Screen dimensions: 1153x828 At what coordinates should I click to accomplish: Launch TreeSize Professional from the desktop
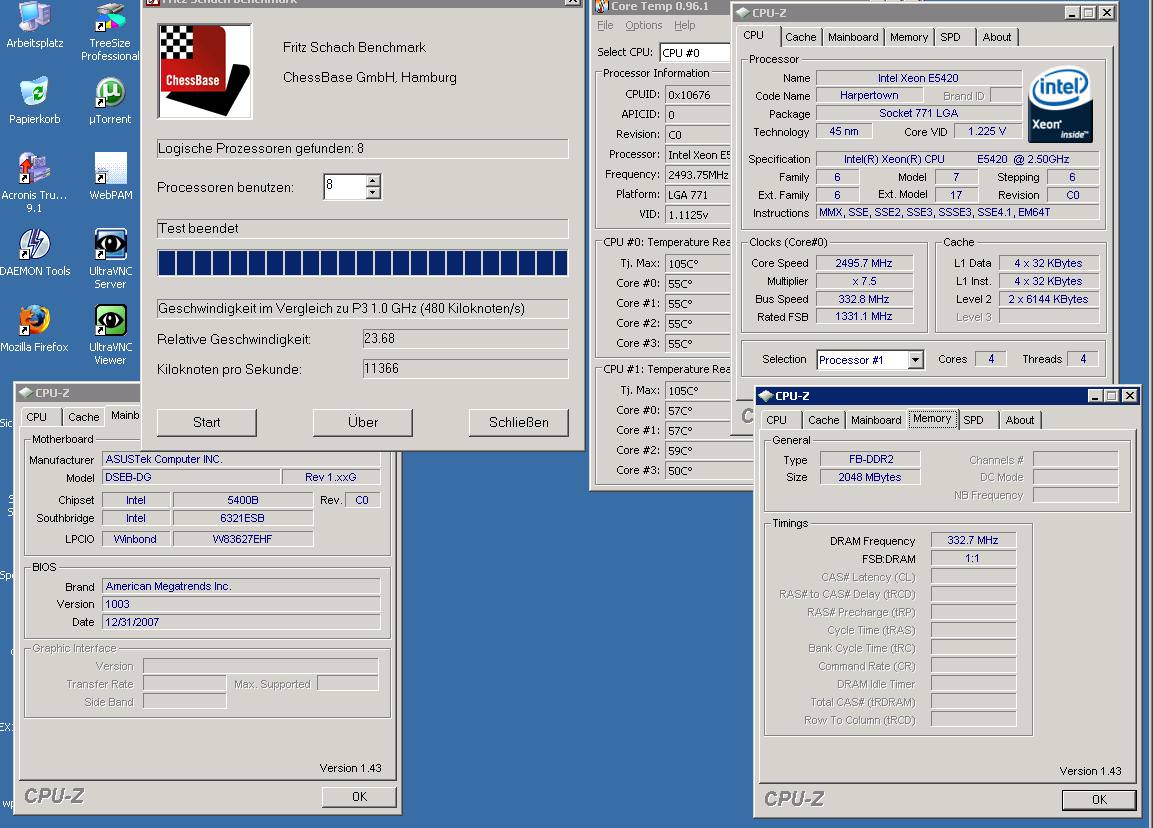point(110,32)
